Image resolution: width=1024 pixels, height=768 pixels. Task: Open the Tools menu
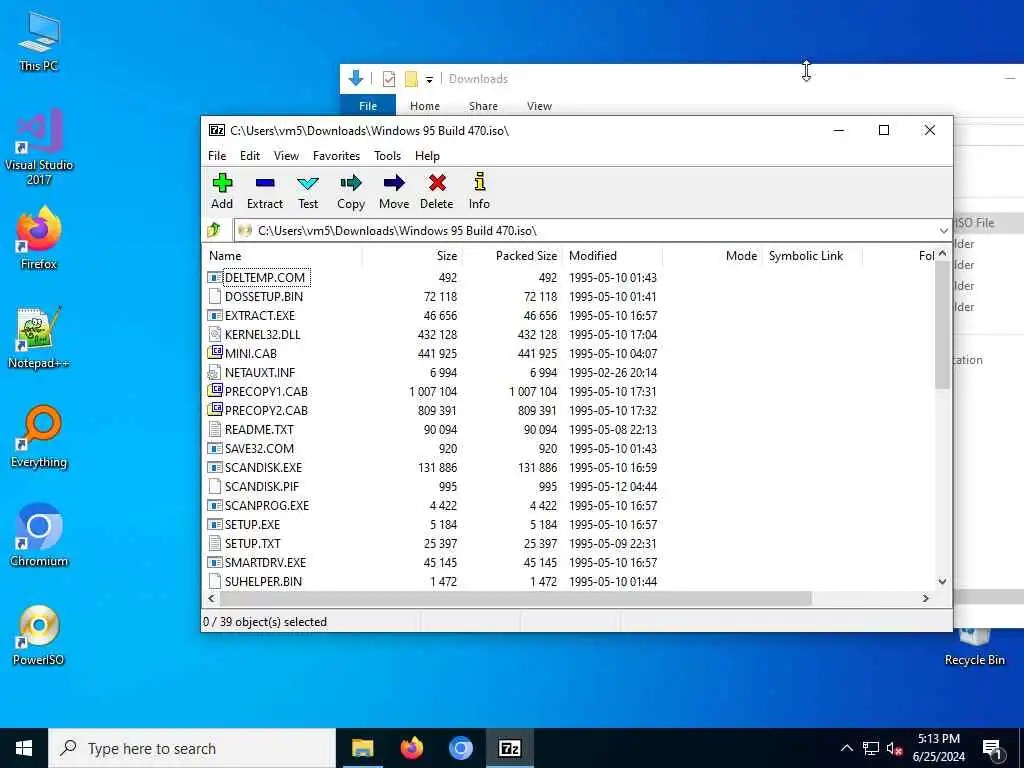point(387,155)
